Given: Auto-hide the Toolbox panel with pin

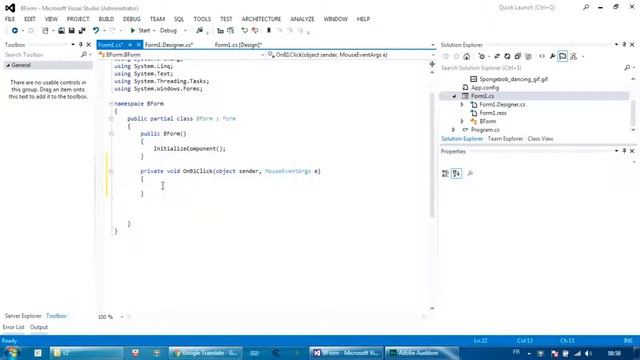Looking at the screenshot, I should [80, 44].
